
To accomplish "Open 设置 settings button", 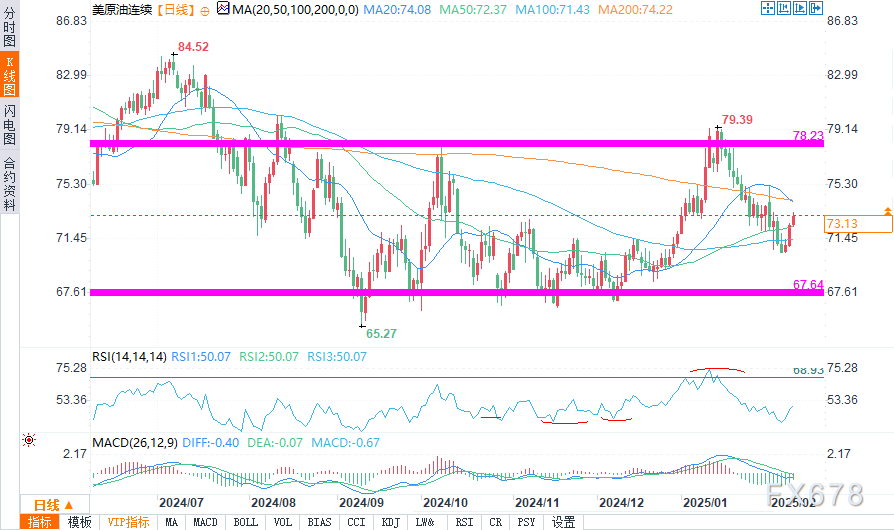I will (564, 522).
